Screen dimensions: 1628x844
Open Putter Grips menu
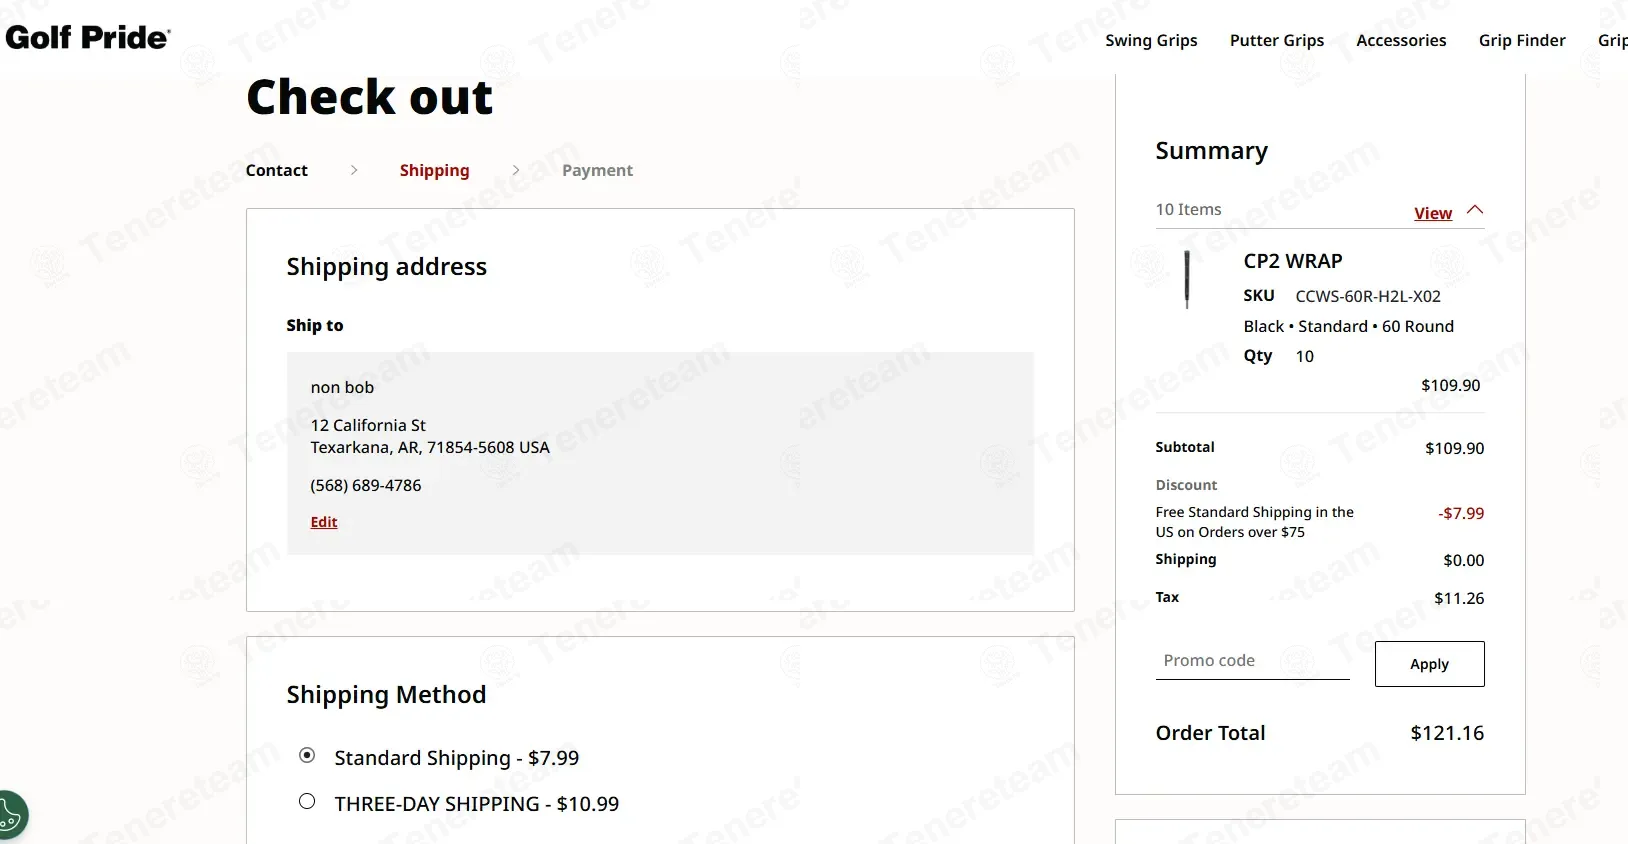coord(1277,40)
